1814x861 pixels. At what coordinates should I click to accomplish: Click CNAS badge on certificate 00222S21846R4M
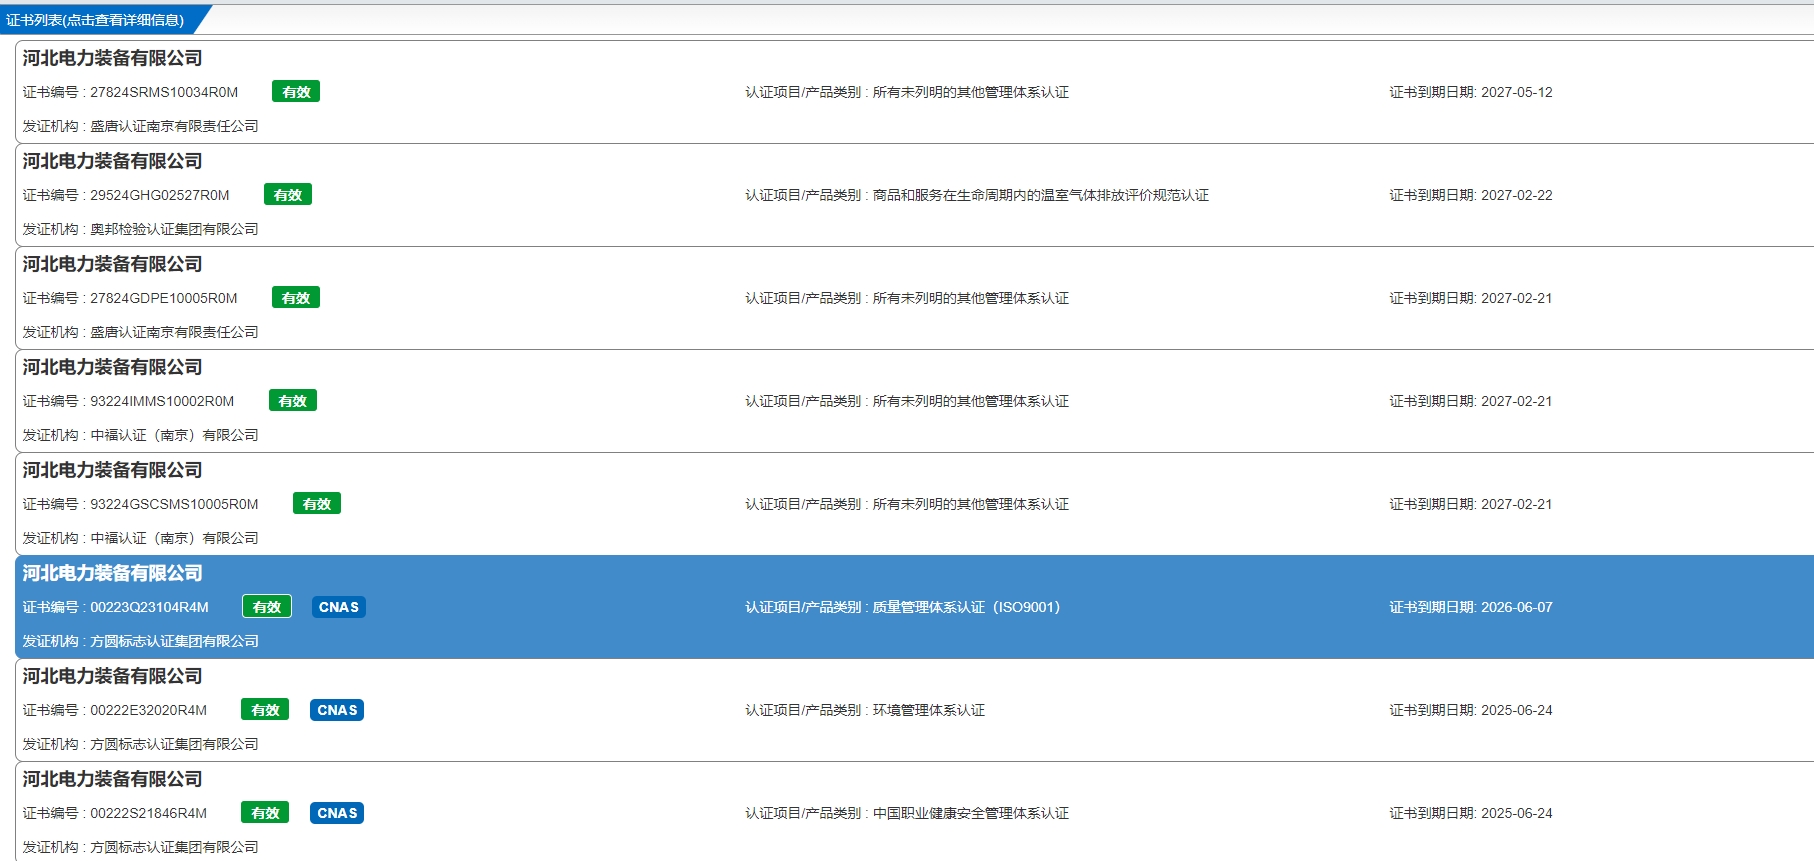point(337,813)
